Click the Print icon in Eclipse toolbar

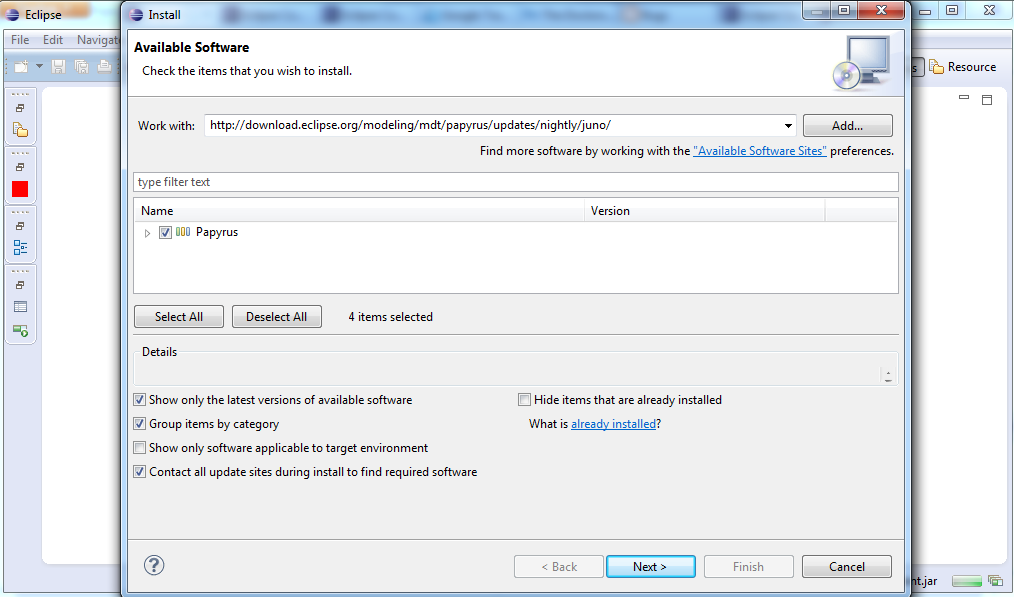pyautogui.click(x=104, y=66)
